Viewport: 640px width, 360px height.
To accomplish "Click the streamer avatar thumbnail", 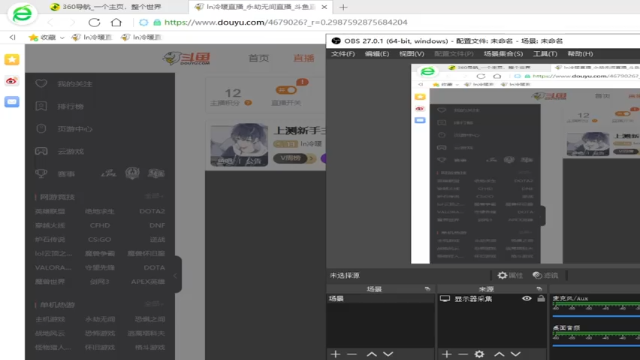I will click(x=239, y=145).
